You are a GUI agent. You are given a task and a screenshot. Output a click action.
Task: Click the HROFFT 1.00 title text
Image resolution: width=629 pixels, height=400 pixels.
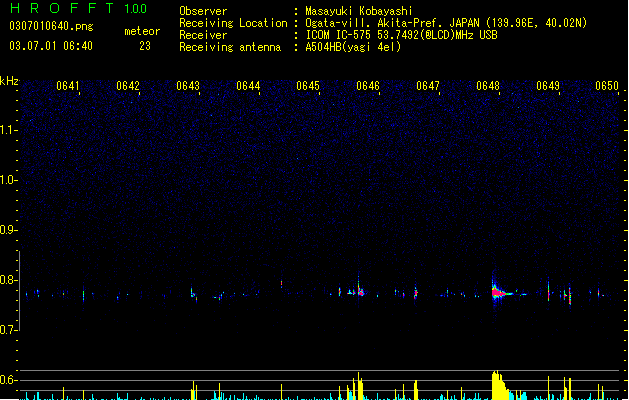[x=79, y=8]
